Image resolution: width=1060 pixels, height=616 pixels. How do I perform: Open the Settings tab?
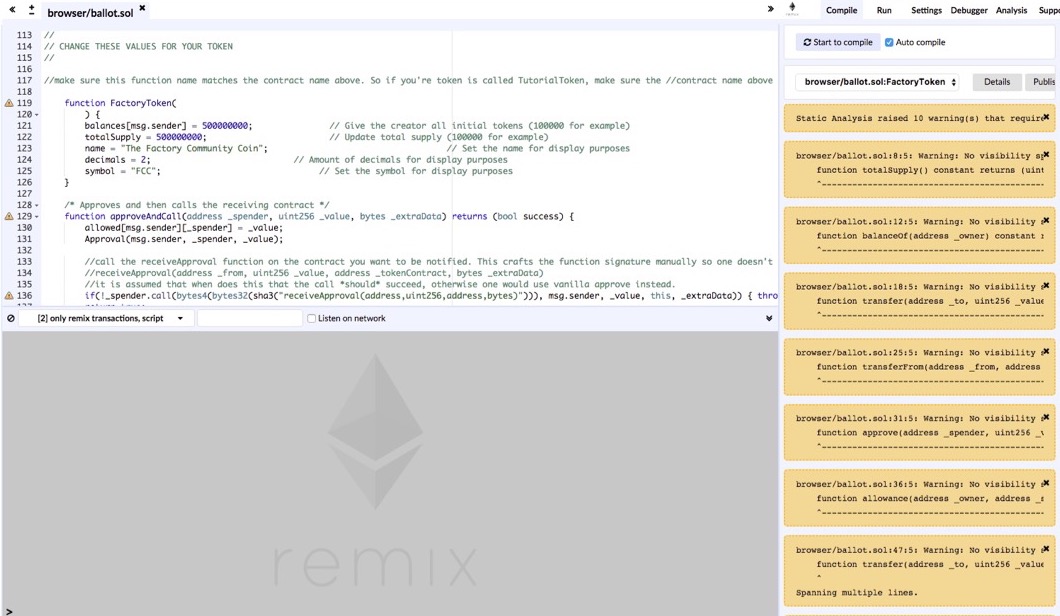(x=925, y=10)
